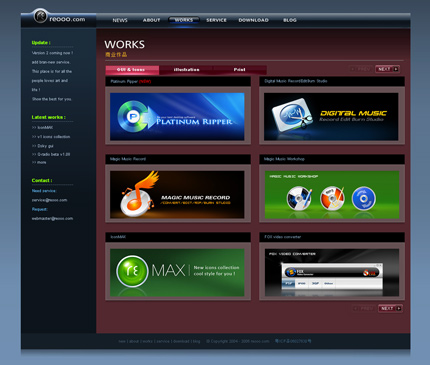This screenshot has height=365, width=430.
Task: Open the v1 icons collection link
Action: pyautogui.click(x=51, y=137)
